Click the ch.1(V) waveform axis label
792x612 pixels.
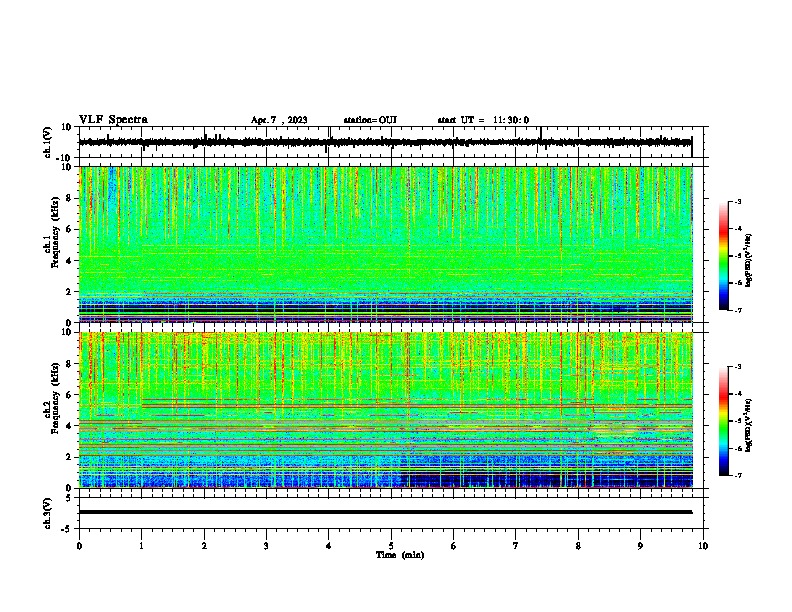pyautogui.click(x=47, y=142)
